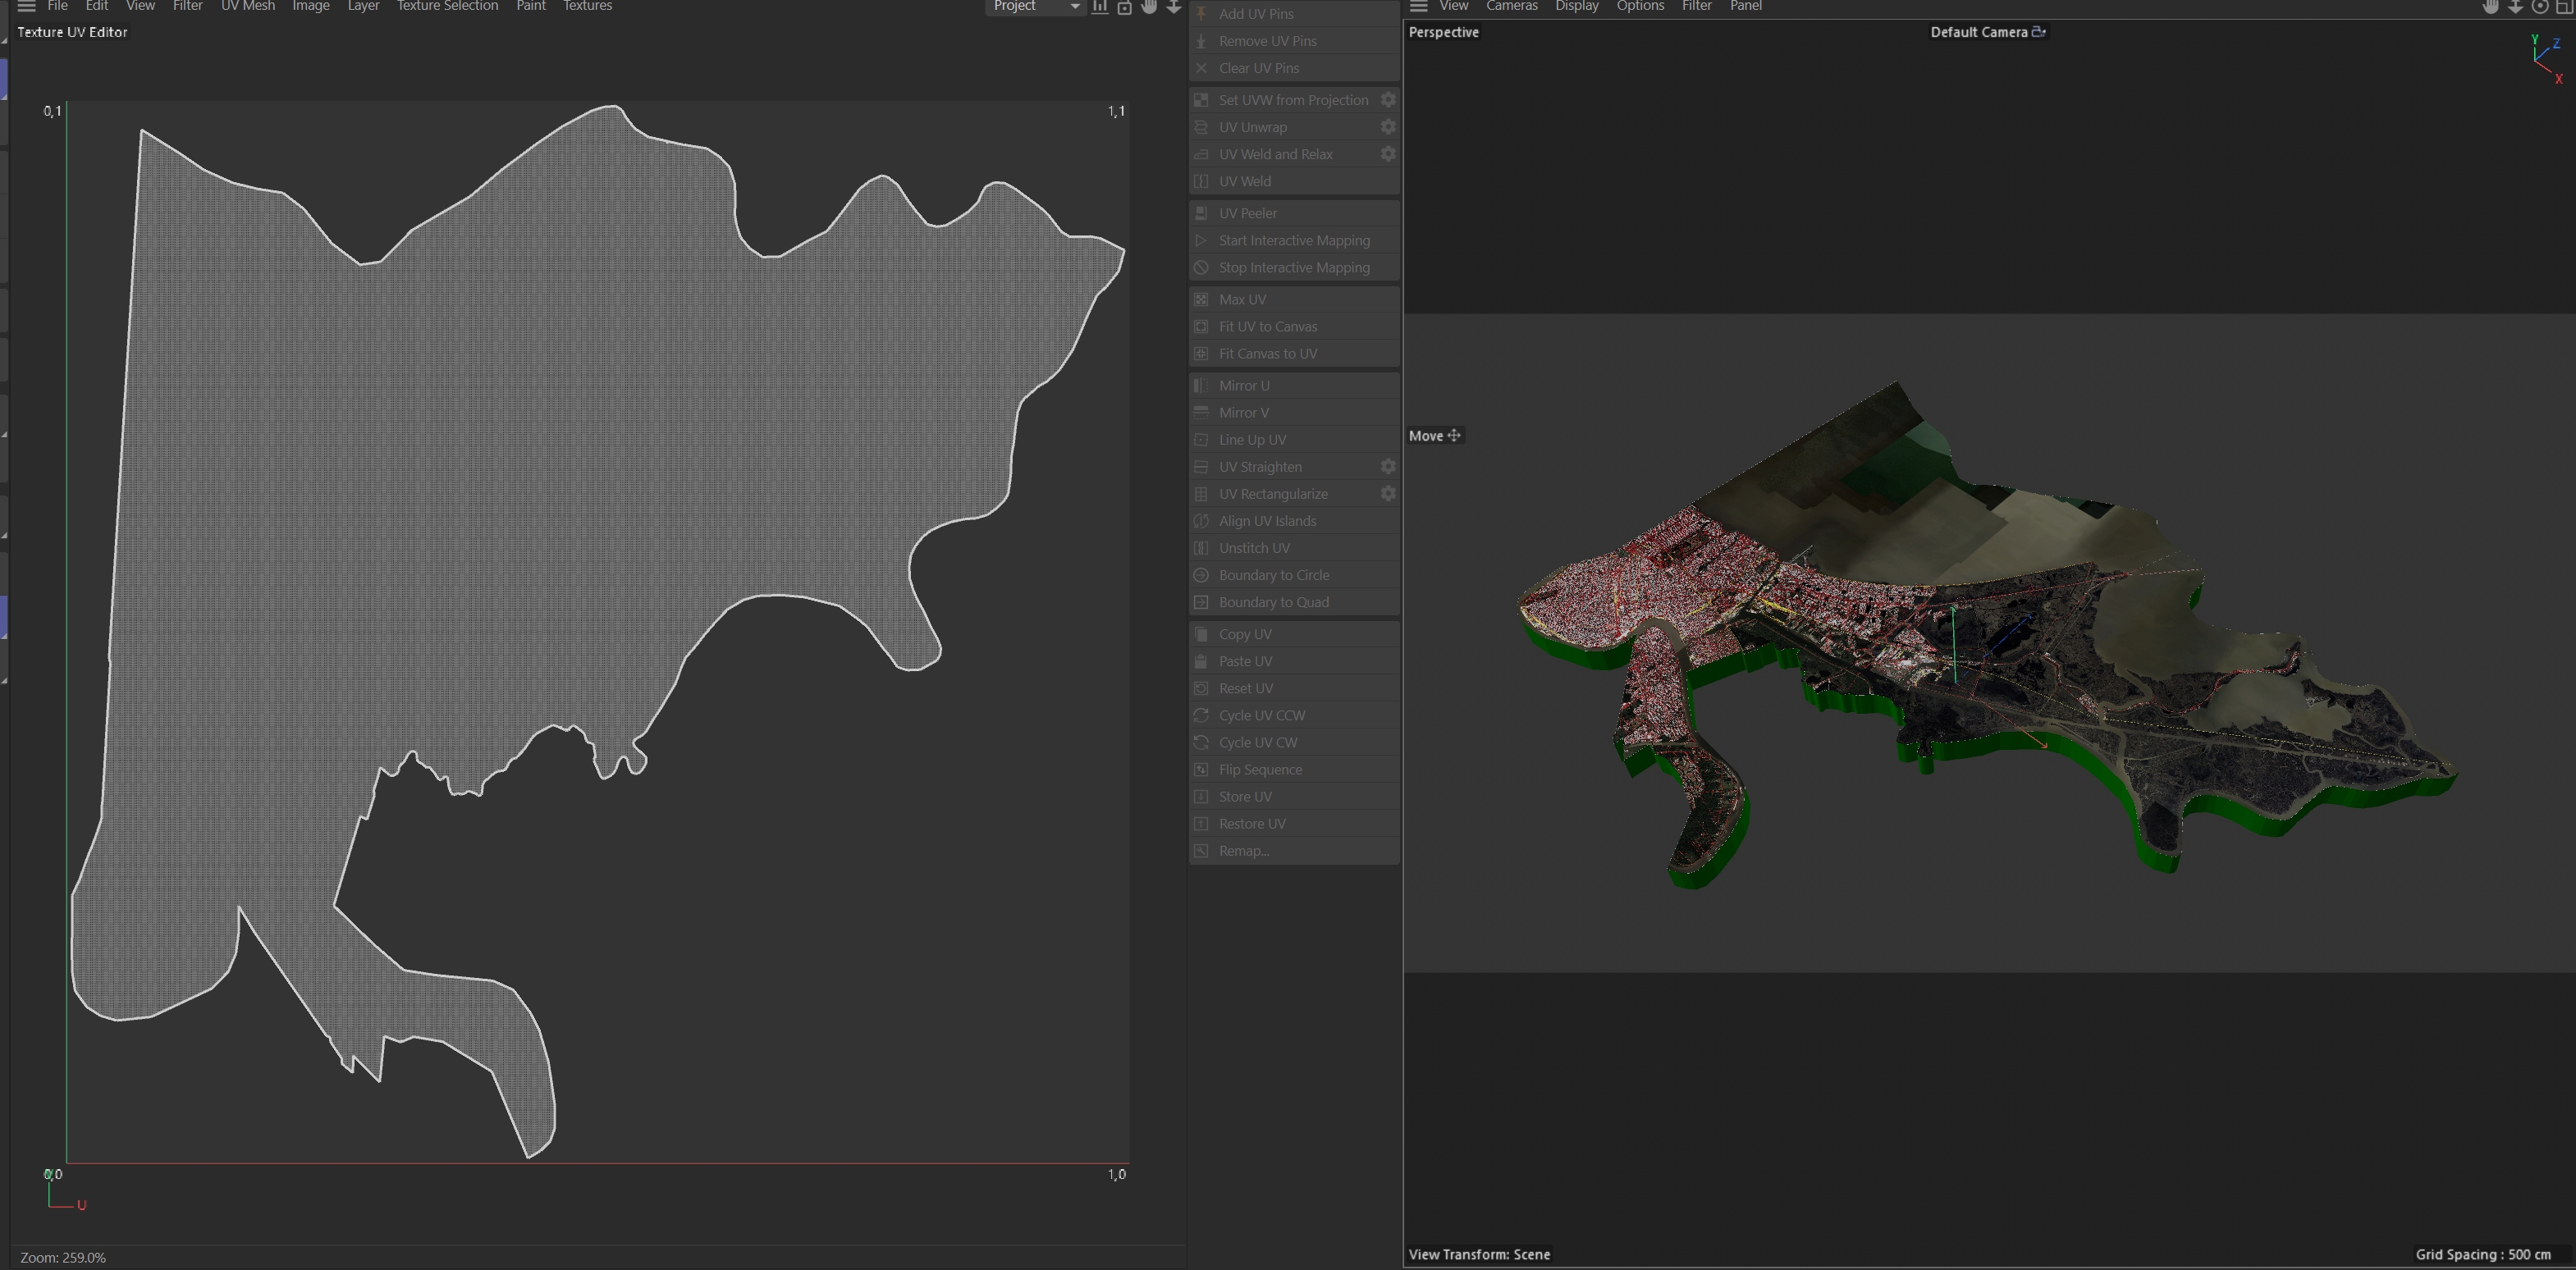Screen dimensions: 2576x1270
Task: Click the Mirror U command
Action: pyautogui.click(x=1243, y=386)
